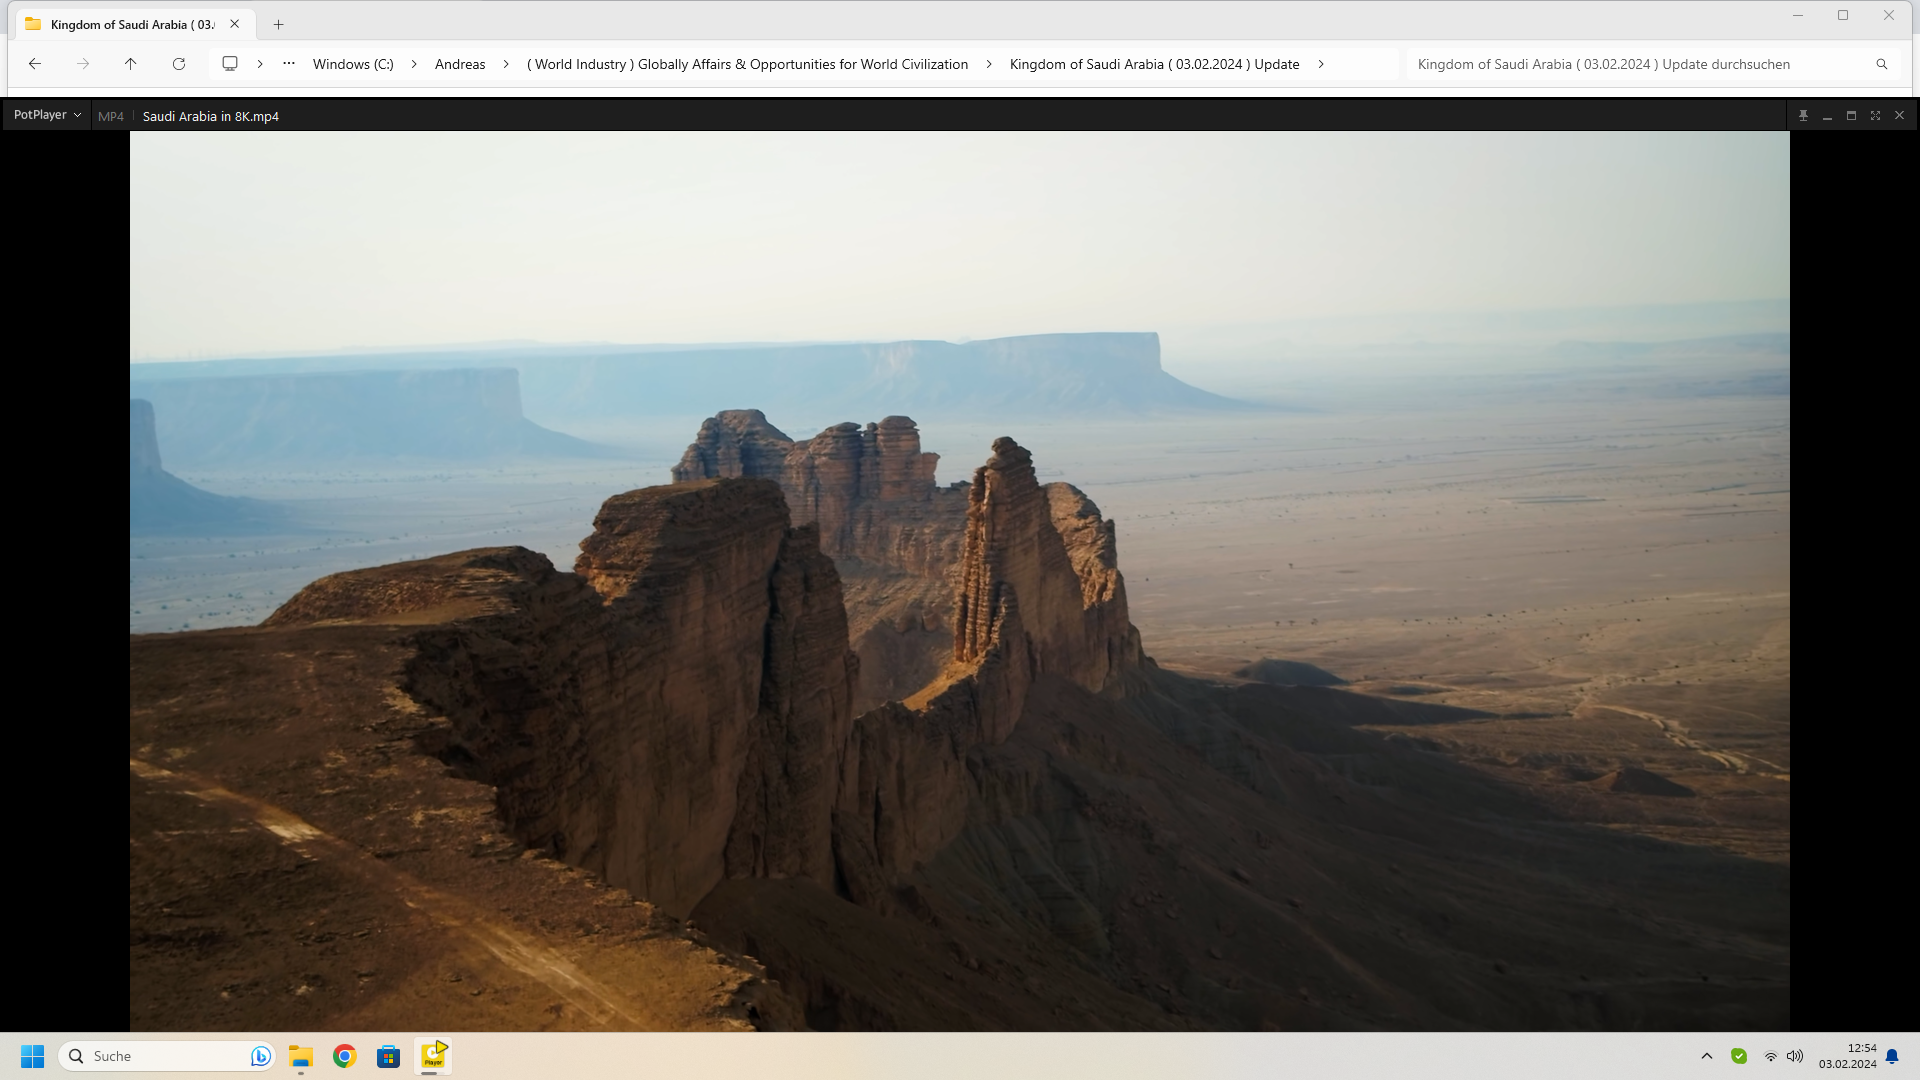The height and width of the screenshot is (1080, 1920).
Task: Click the taskbar Suche search box
Action: (167, 1056)
